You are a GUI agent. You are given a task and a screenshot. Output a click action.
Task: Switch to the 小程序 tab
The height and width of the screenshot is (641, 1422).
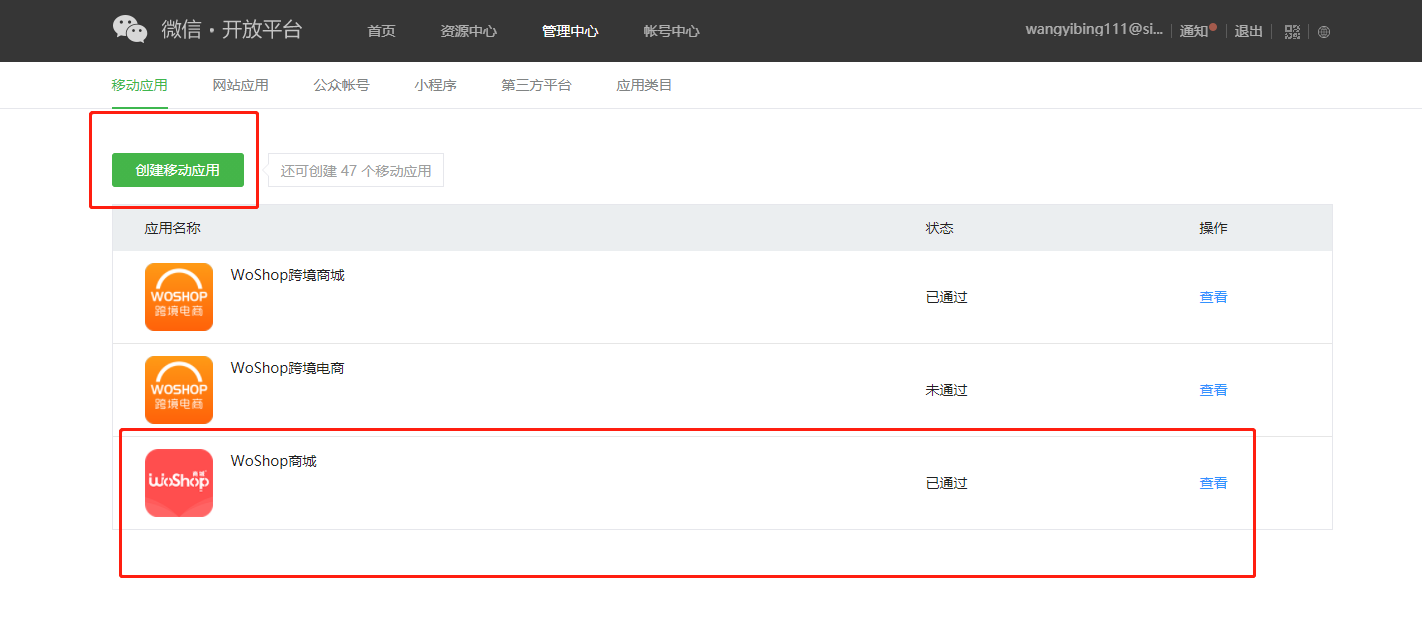point(436,85)
